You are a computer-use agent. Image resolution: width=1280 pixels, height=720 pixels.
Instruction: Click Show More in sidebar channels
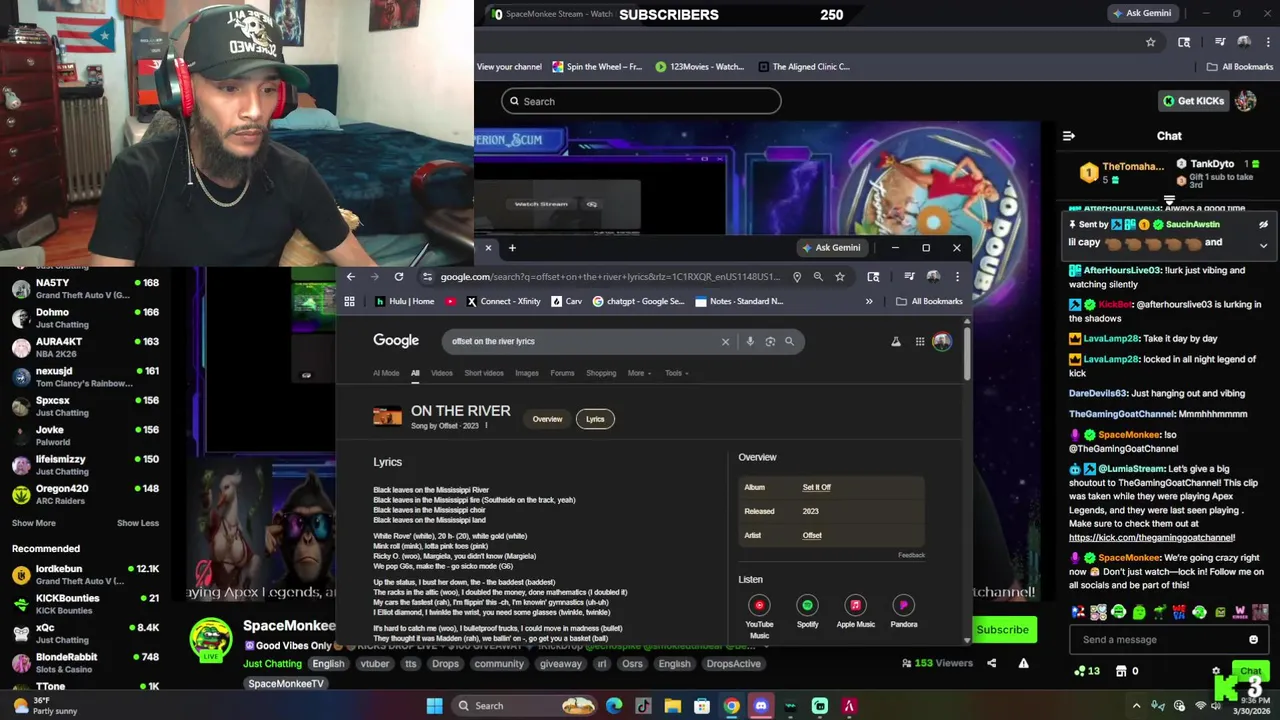[34, 523]
